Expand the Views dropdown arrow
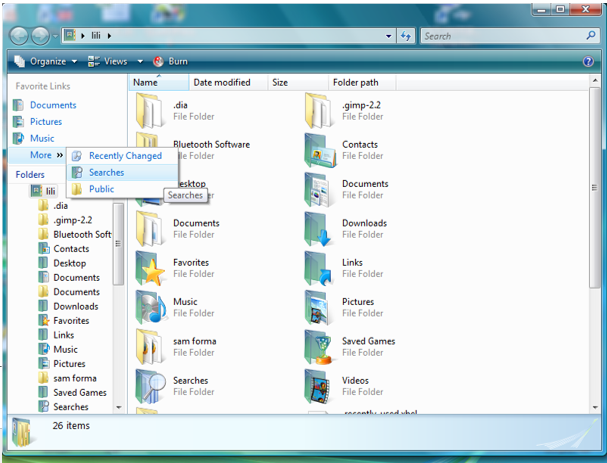This screenshot has height=463, width=607. click(x=140, y=61)
